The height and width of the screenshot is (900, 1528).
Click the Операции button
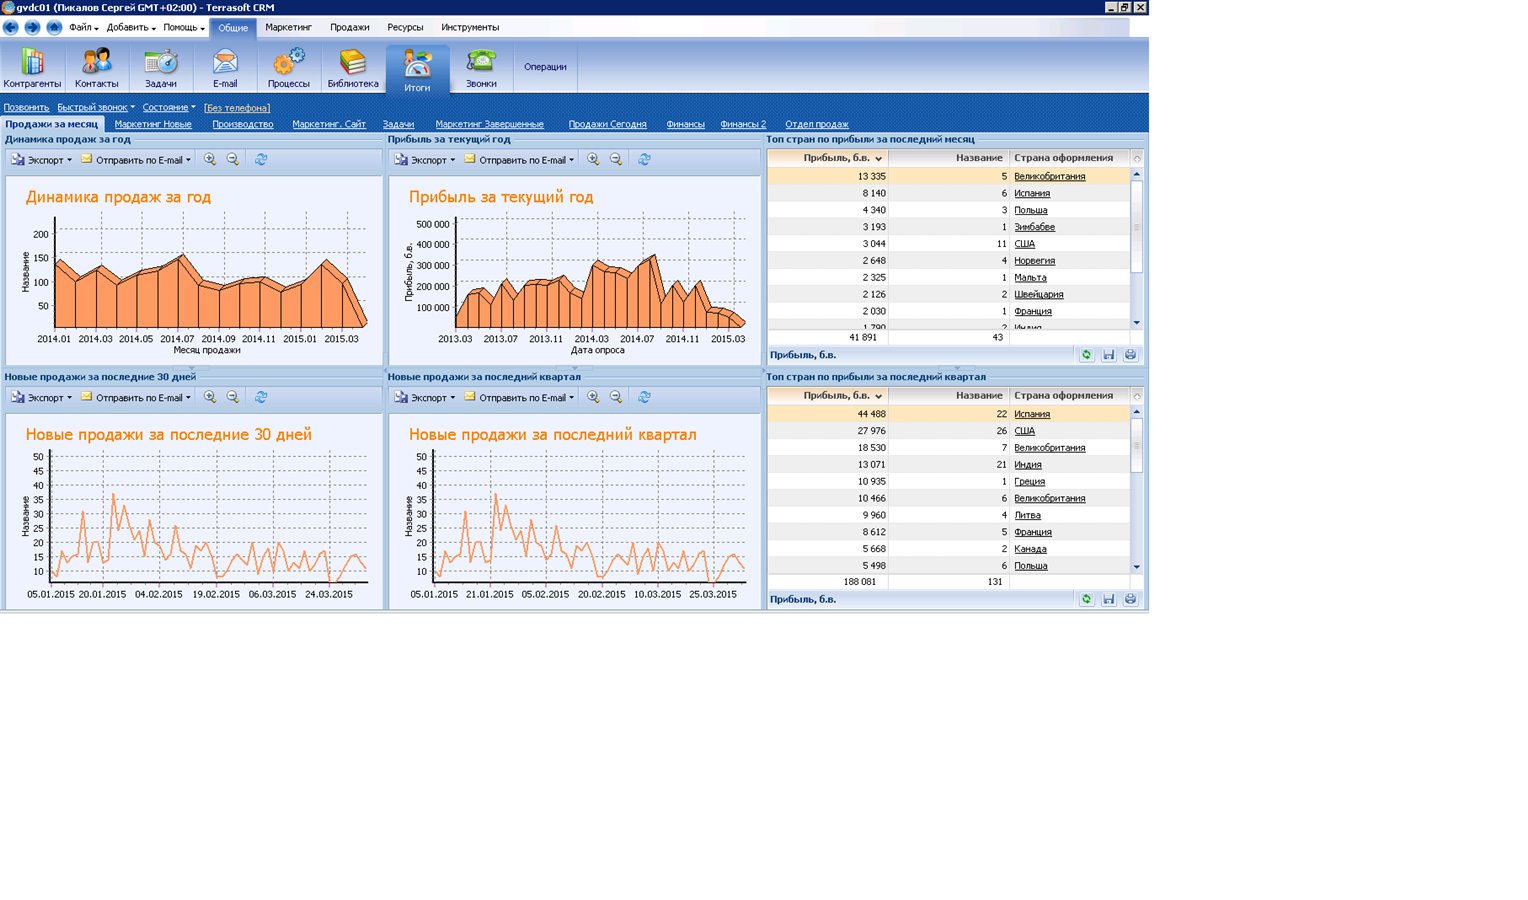(x=545, y=67)
